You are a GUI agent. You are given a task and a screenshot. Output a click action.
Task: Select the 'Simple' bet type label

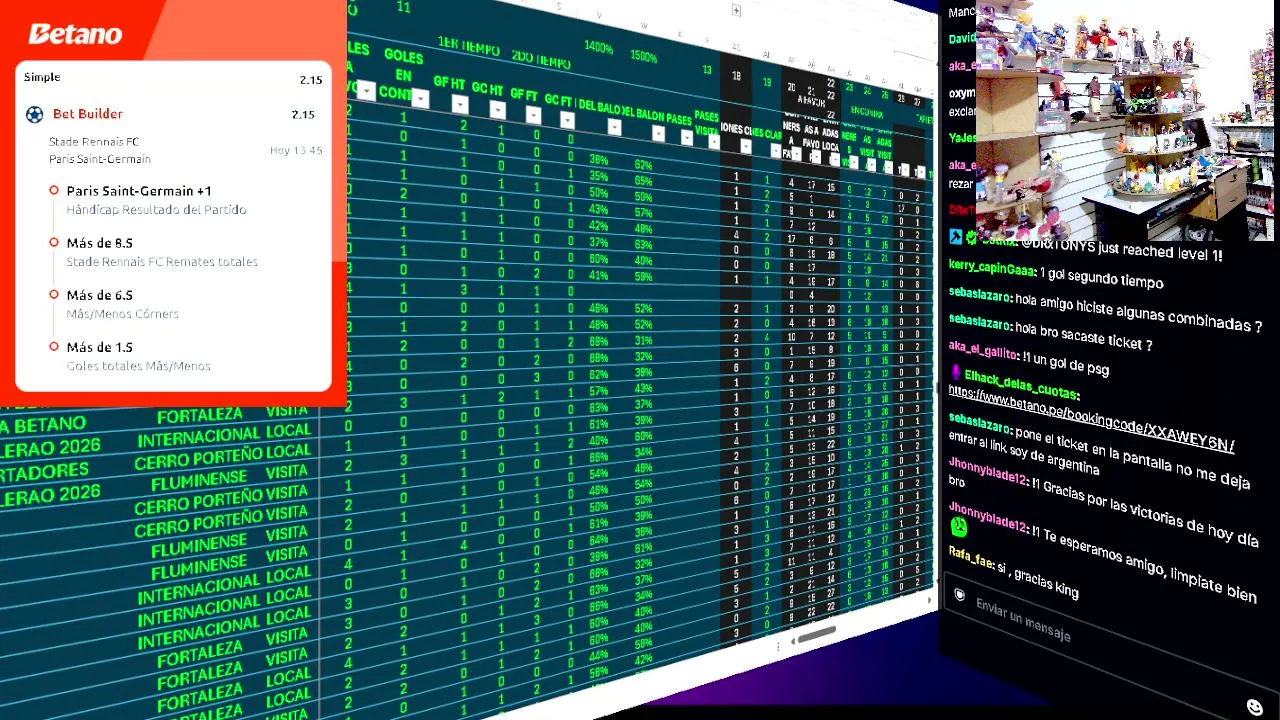pyautogui.click(x=42, y=77)
